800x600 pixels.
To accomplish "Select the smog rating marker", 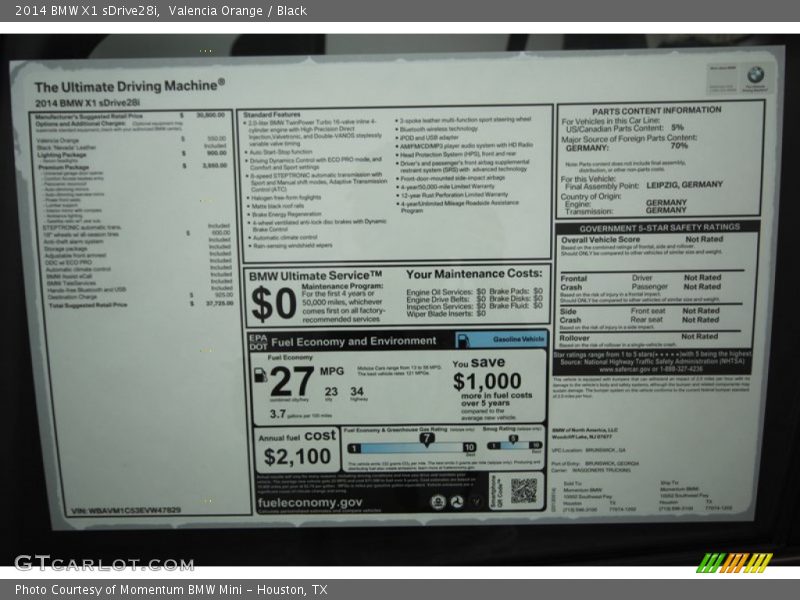I will [513, 439].
